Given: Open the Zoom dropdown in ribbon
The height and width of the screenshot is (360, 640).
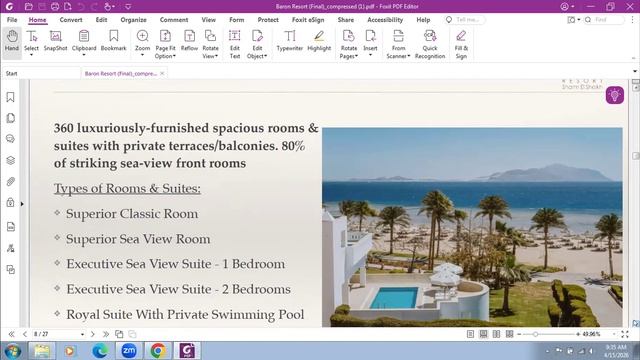Looking at the screenshot, I should [x=142, y=55].
